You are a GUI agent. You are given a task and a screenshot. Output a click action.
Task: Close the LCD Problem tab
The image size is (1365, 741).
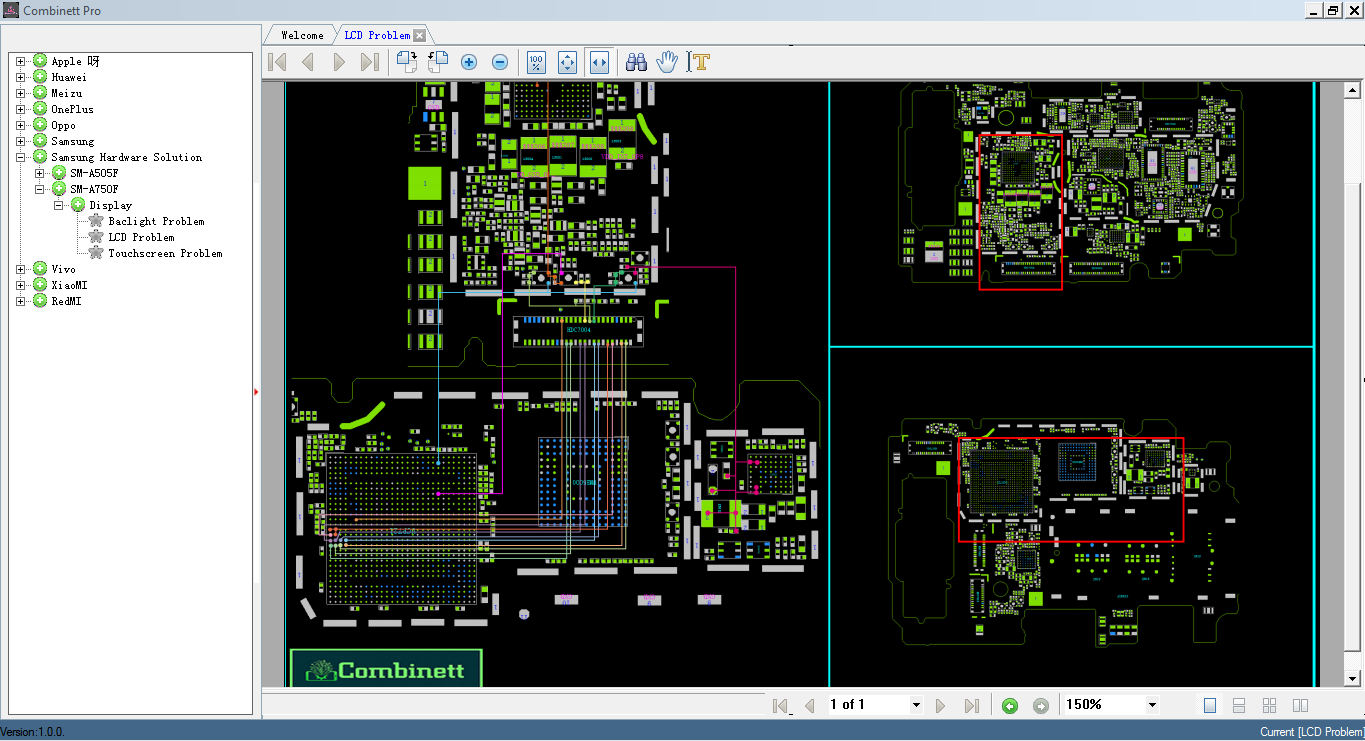[420, 36]
